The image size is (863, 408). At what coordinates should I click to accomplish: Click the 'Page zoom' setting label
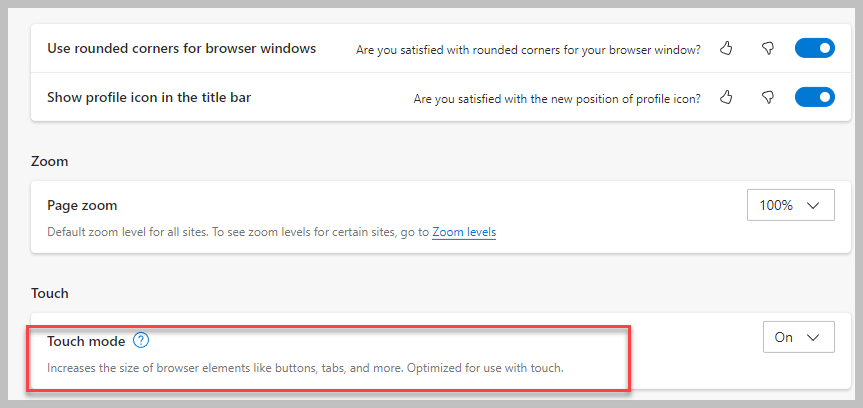[x=82, y=205]
